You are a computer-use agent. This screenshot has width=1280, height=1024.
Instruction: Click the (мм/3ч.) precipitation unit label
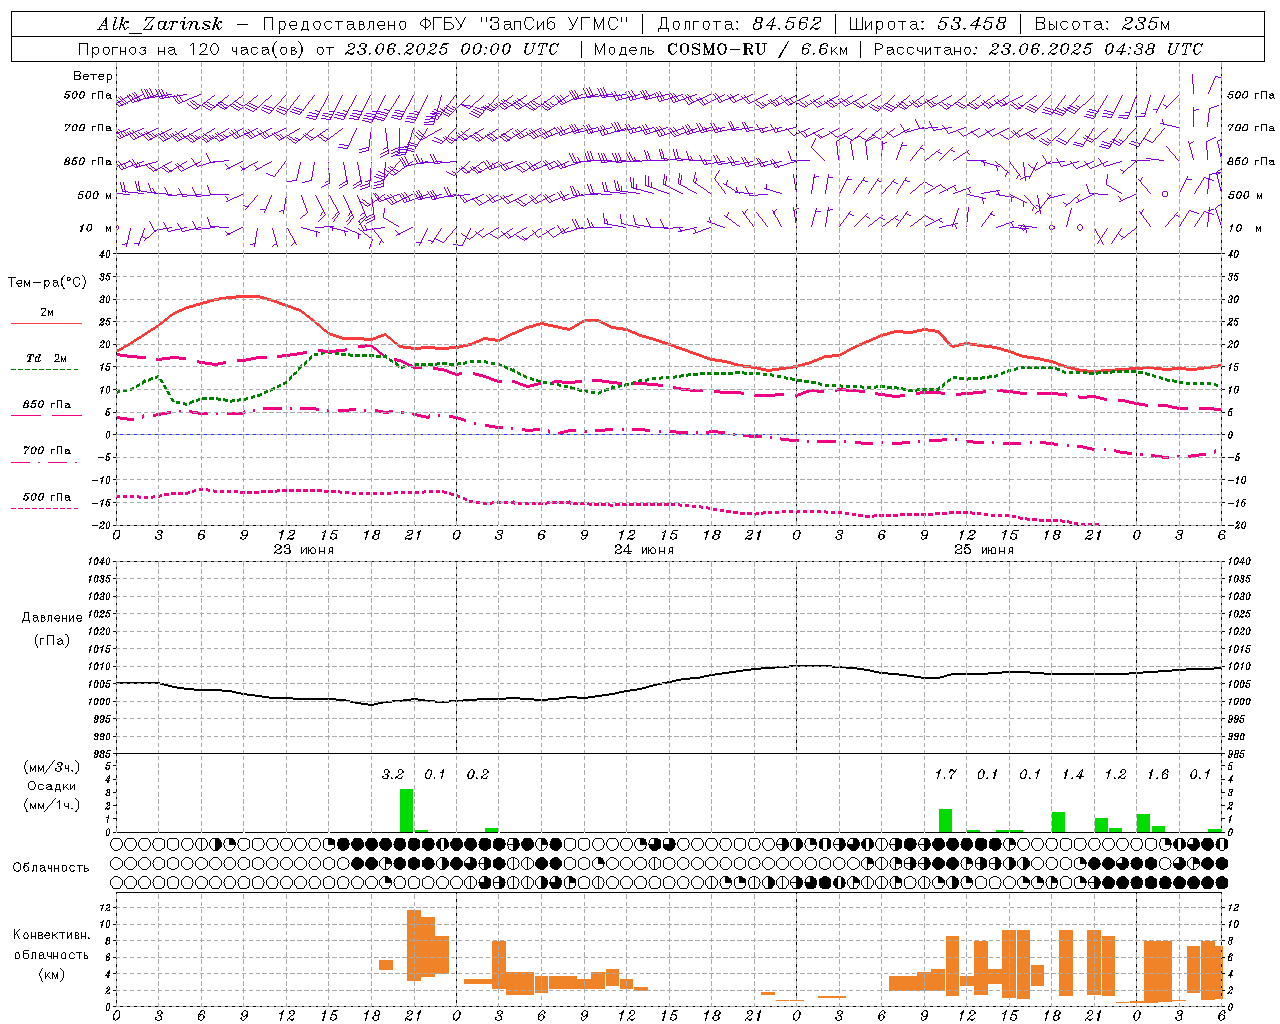[x=51, y=768]
